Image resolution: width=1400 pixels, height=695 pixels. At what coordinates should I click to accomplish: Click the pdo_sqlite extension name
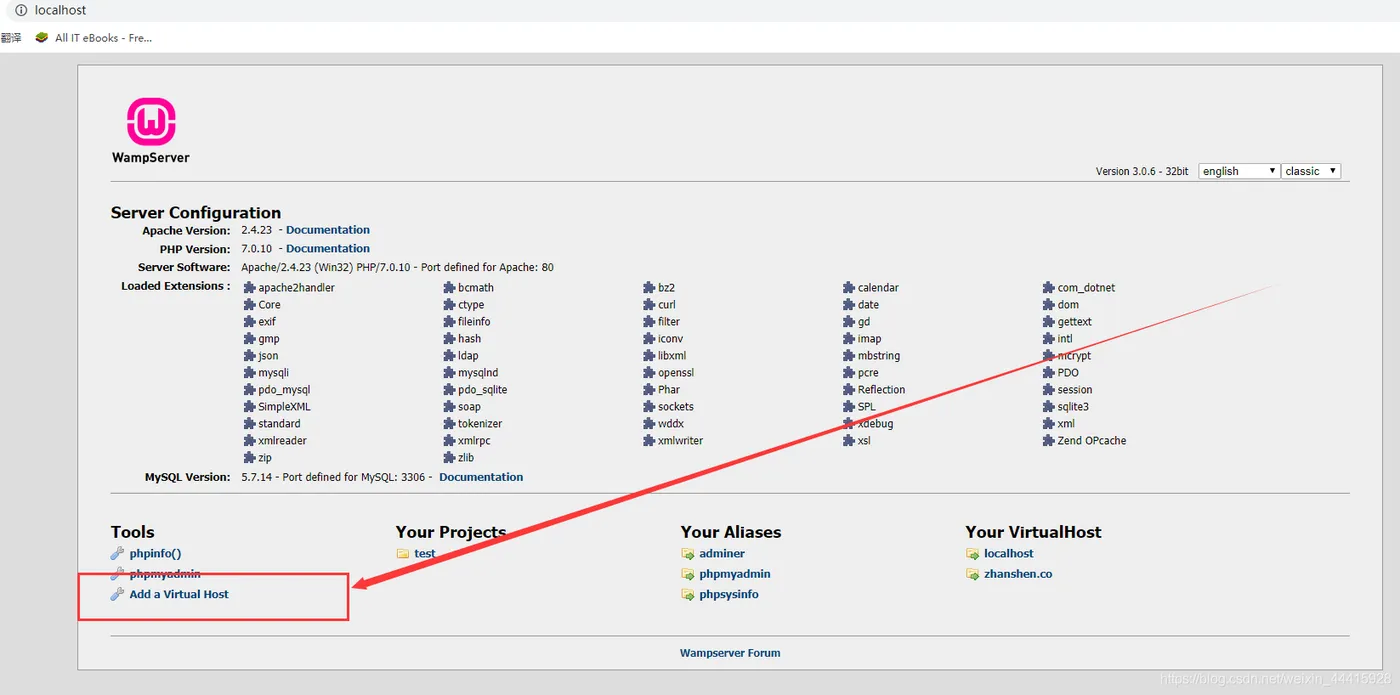483,390
